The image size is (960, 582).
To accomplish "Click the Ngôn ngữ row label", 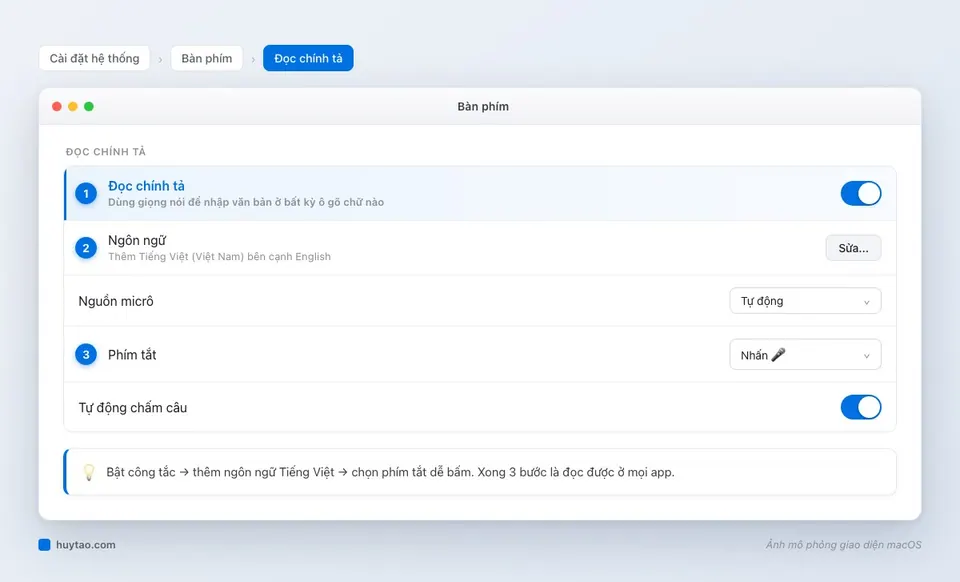I will click(x=137, y=241).
